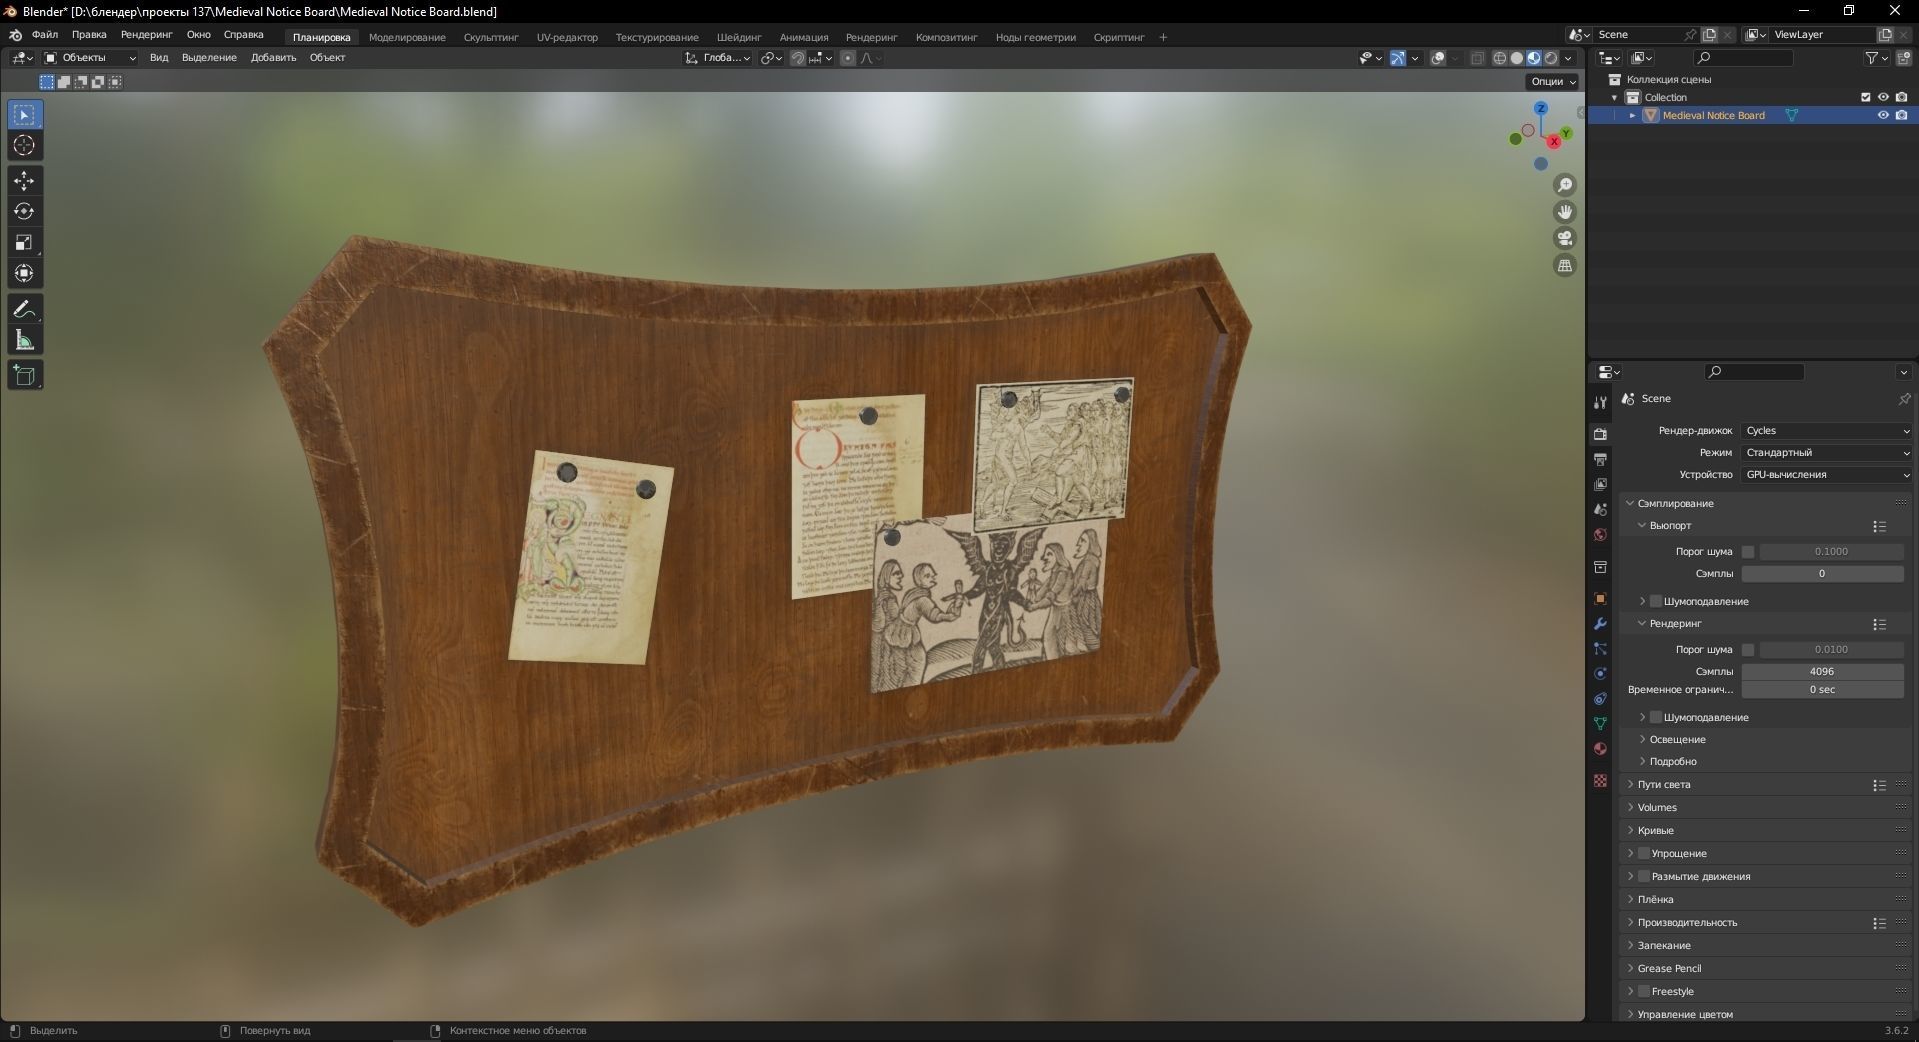Screen dimensions: 1919x1042
Task: Open the Modifier properties tab (wrench icon)
Action: [1600, 624]
